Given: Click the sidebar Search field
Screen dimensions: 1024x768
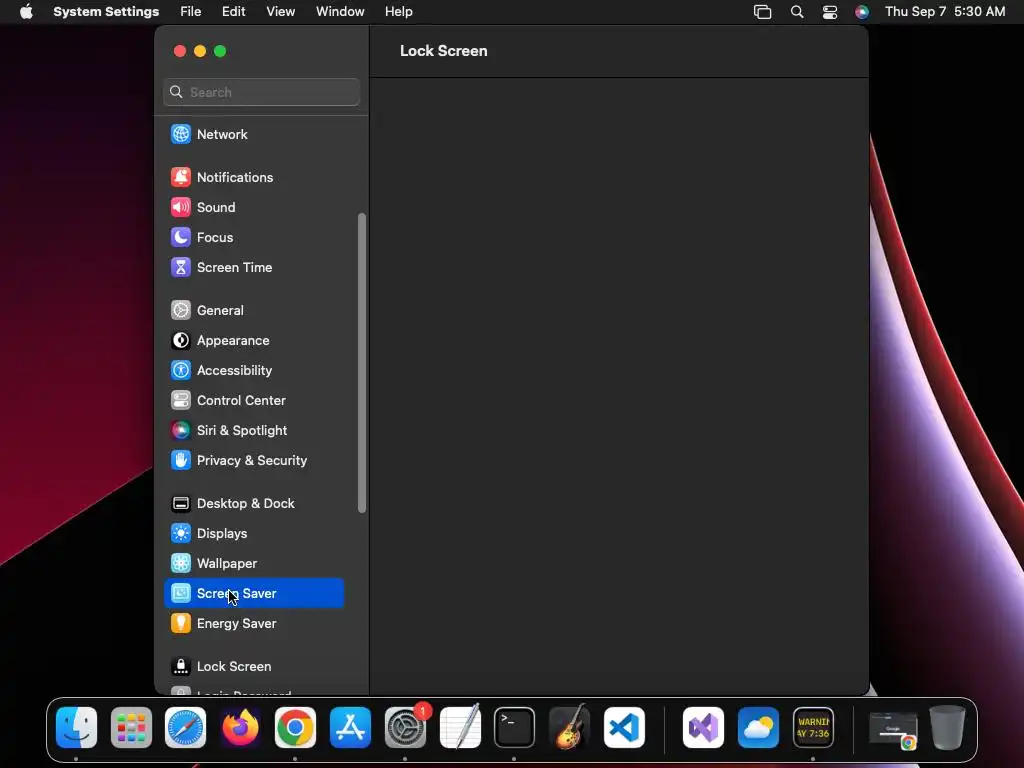Looking at the screenshot, I should click(x=261, y=92).
